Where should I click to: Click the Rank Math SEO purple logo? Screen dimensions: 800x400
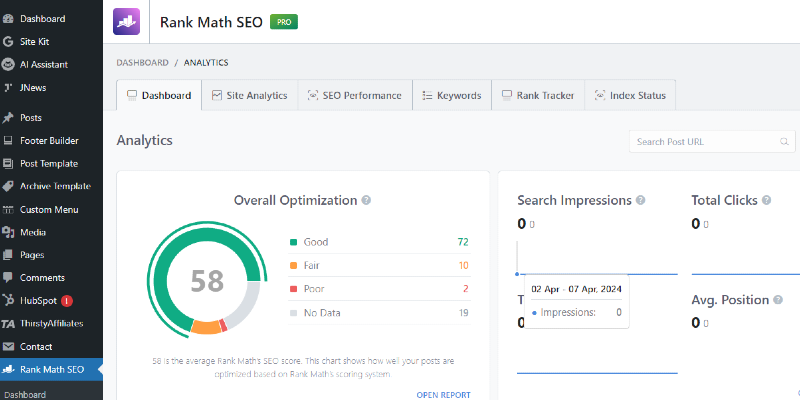coord(127,21)
